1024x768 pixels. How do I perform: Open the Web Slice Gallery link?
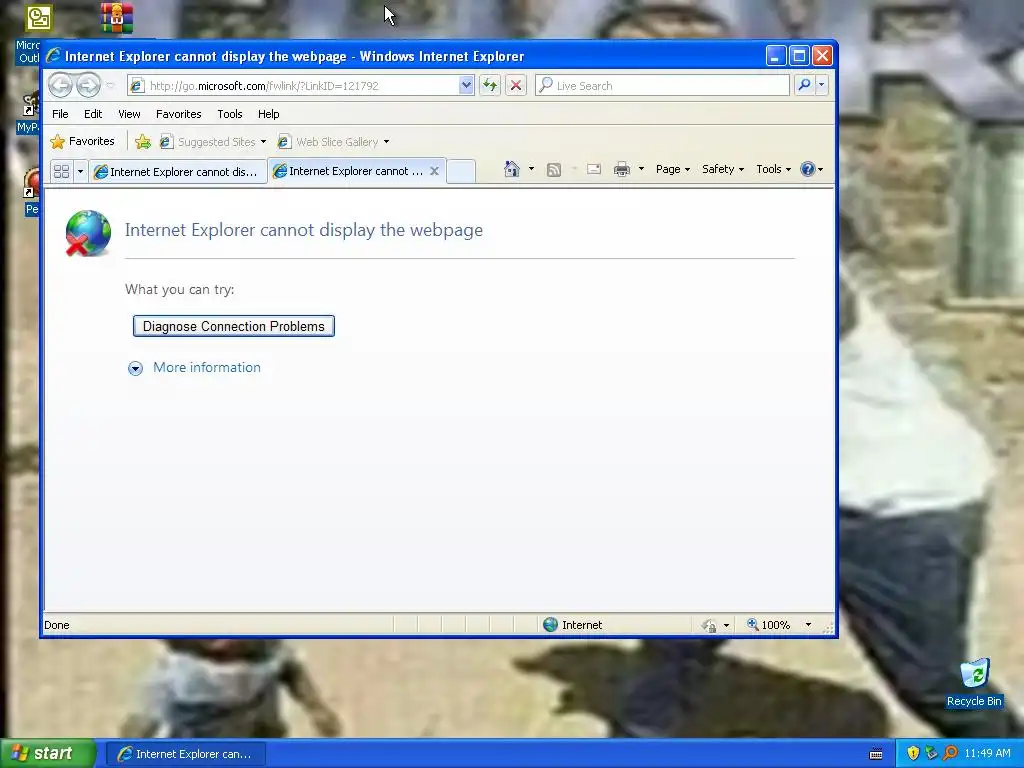coord(329,142)
